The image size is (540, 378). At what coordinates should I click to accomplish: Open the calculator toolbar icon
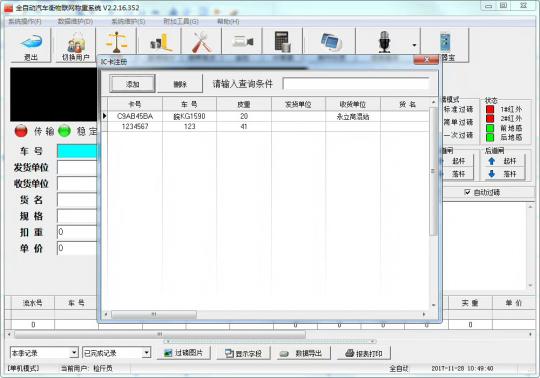[283, 42]
